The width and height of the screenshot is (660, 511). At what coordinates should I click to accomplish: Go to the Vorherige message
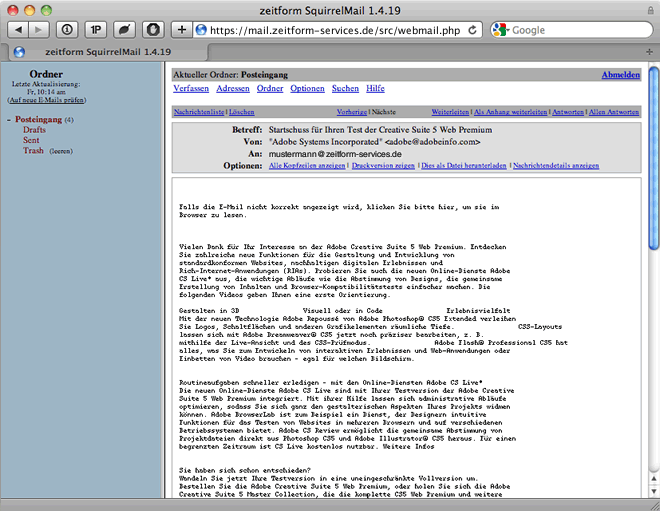[352, 112]
